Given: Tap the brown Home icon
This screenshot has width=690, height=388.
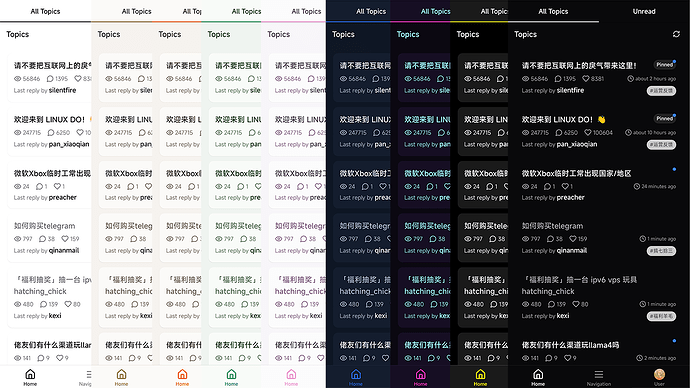Looking at the screenshot, I should 121,374.
